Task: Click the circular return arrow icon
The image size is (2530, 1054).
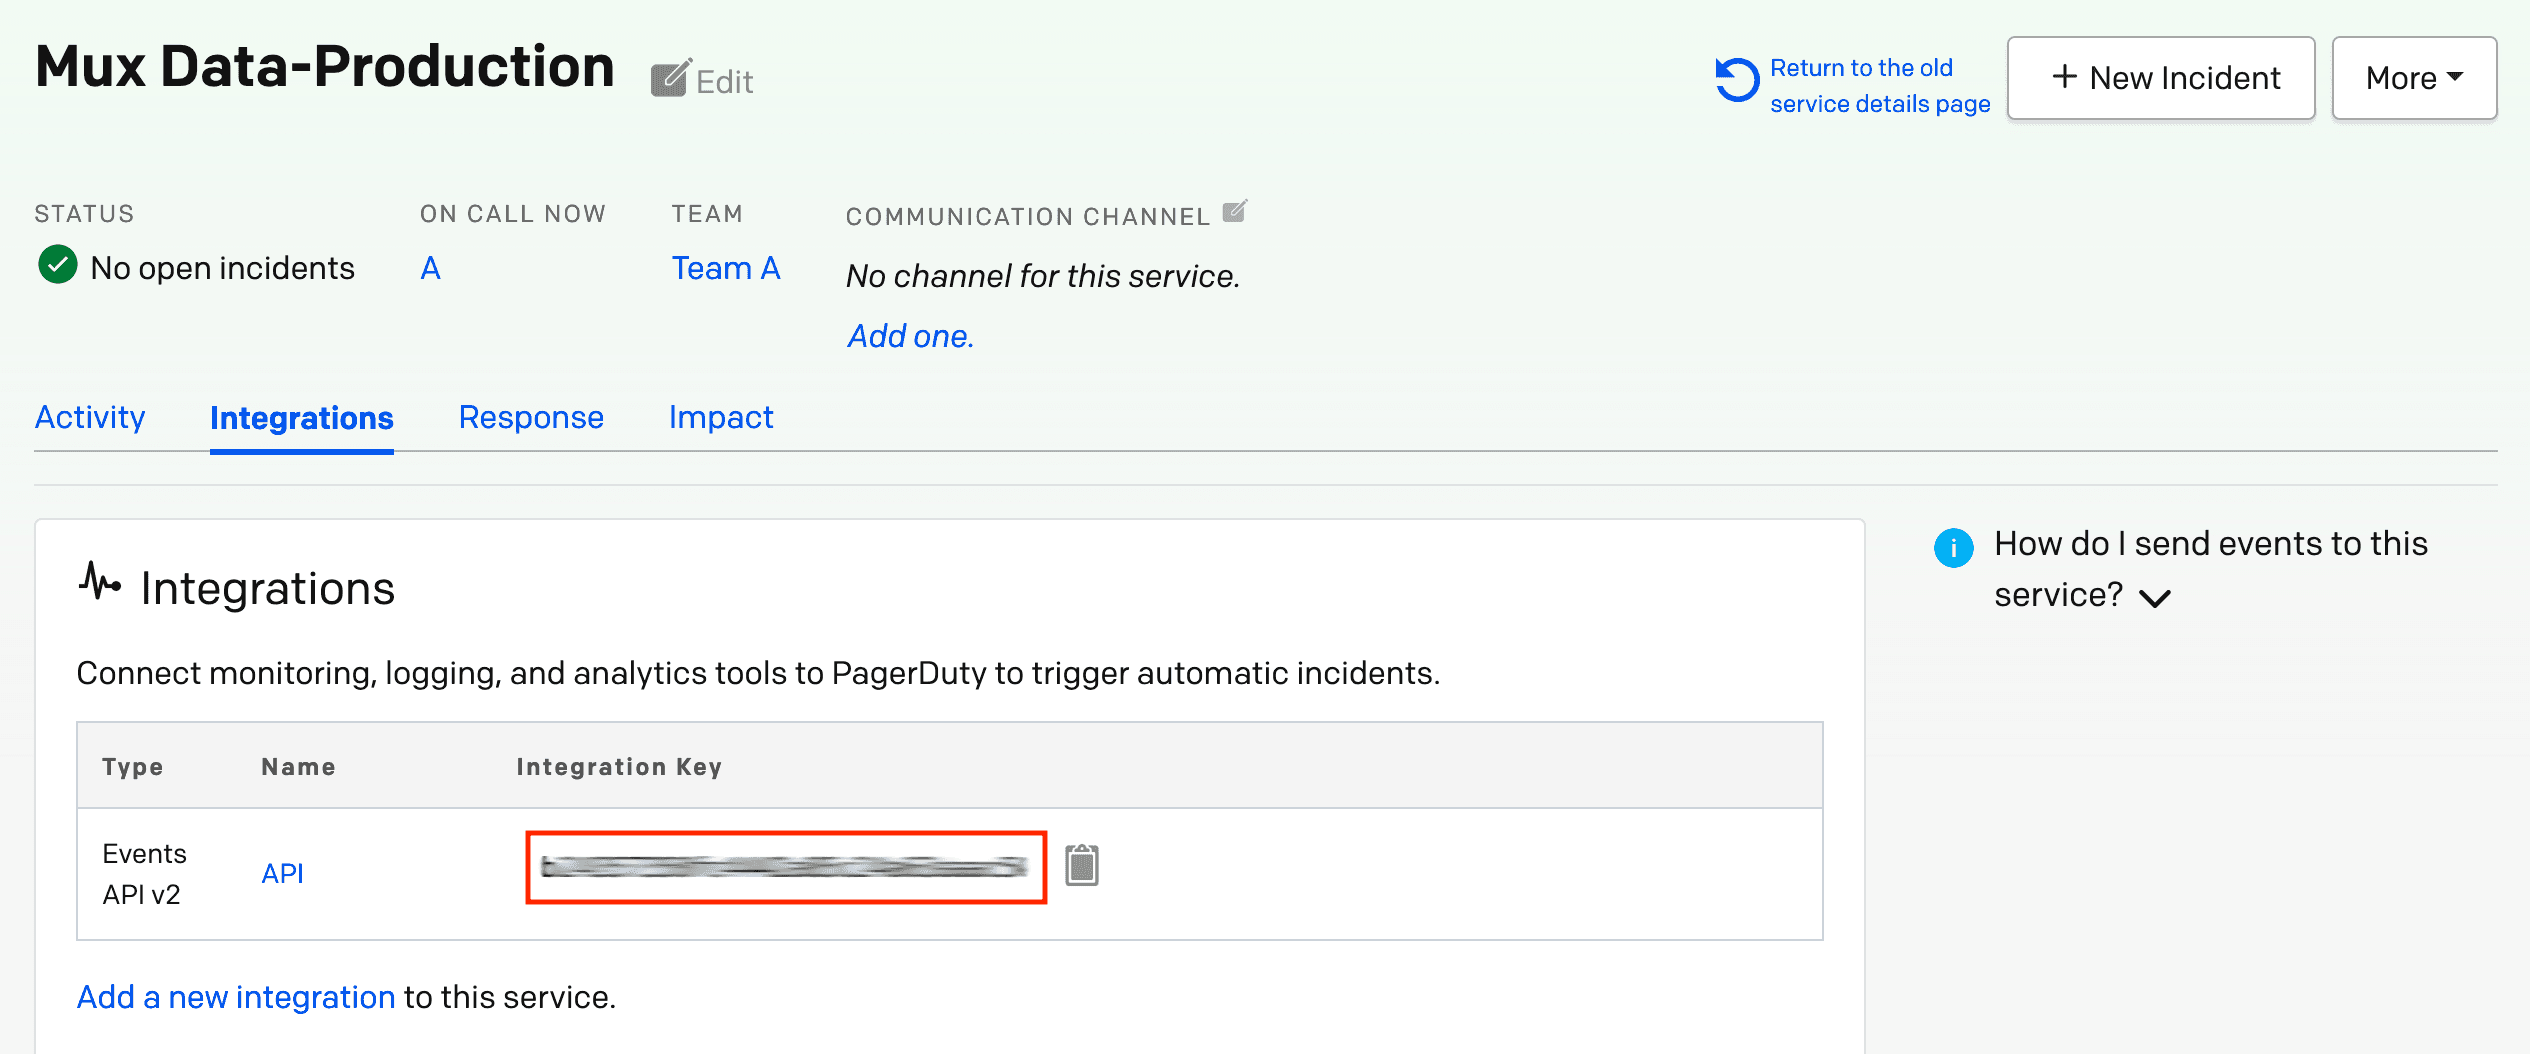Action: (1737, 80)
